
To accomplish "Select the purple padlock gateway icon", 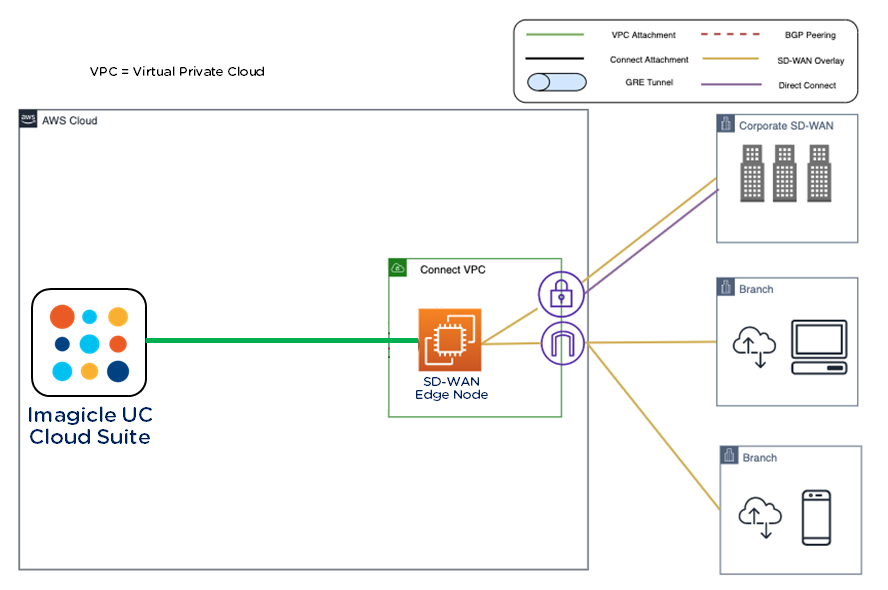I will pos(561,295).
